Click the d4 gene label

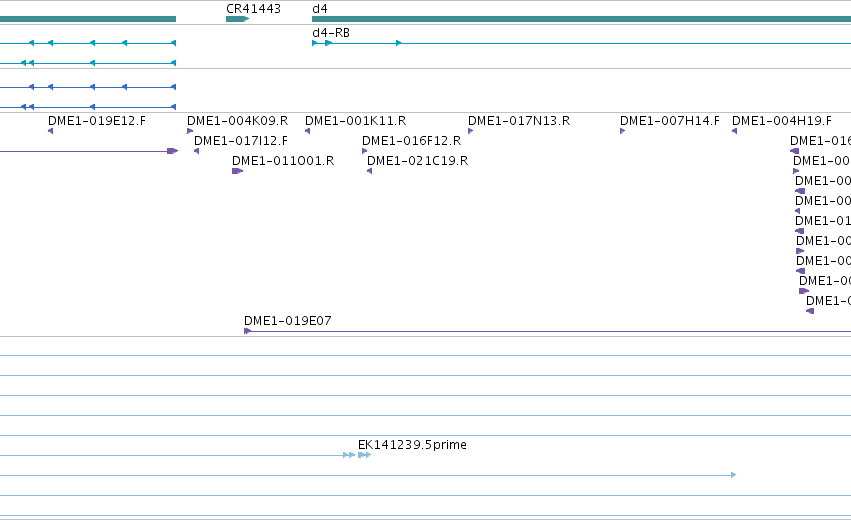pyautogui.click(x=320, y=9)
